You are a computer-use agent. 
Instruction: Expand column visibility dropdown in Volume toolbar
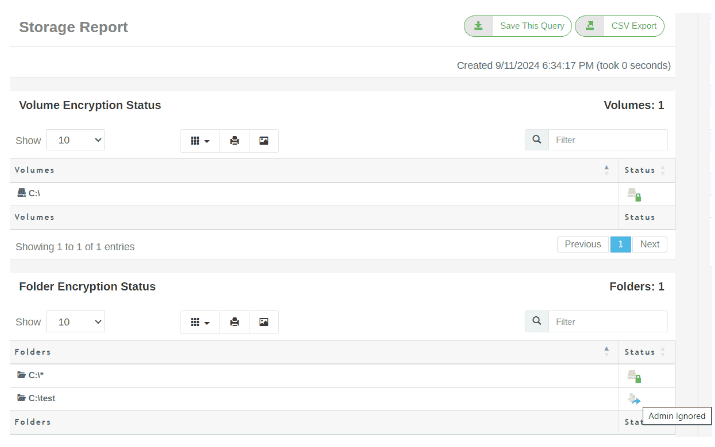pyautogui.click(x=200, y=141)
